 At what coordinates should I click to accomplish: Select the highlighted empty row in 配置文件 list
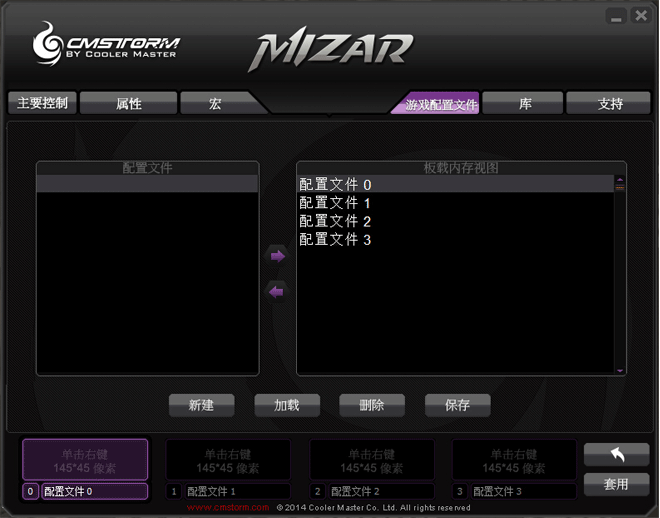point(147,184)
